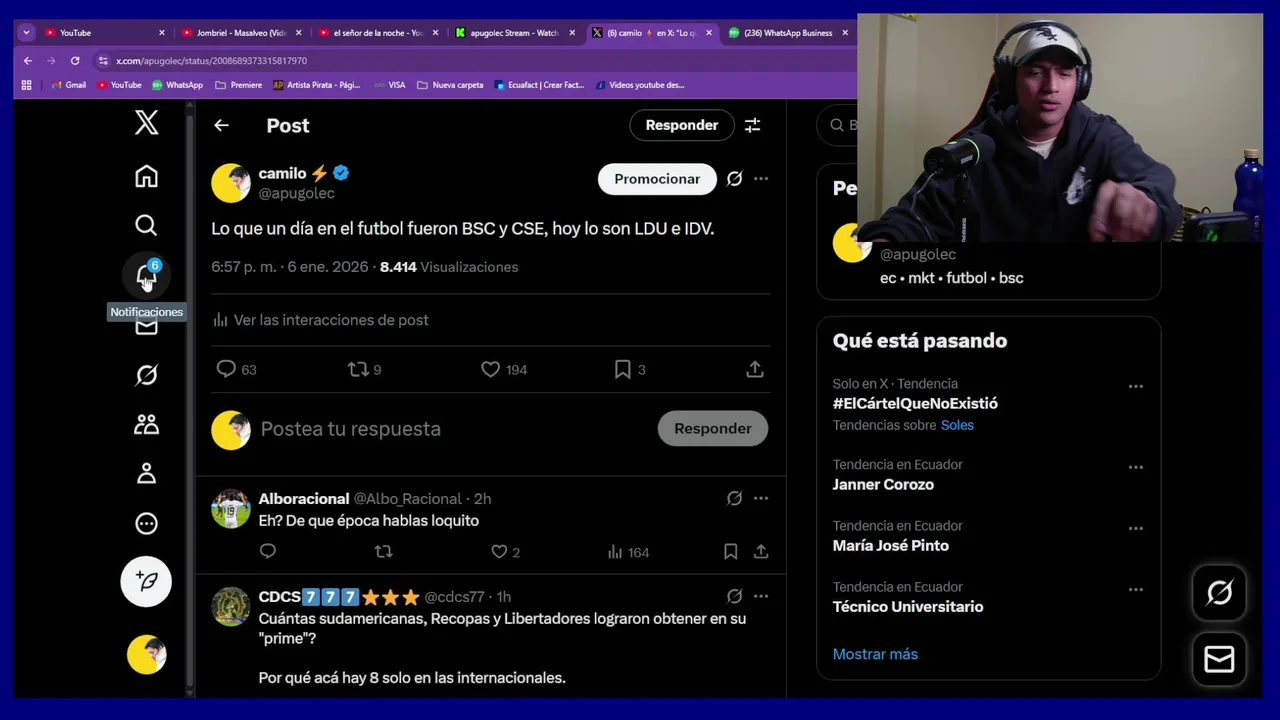Click the Promocionar button
This screenshot has height=720, width=1280.
point(657,179)
